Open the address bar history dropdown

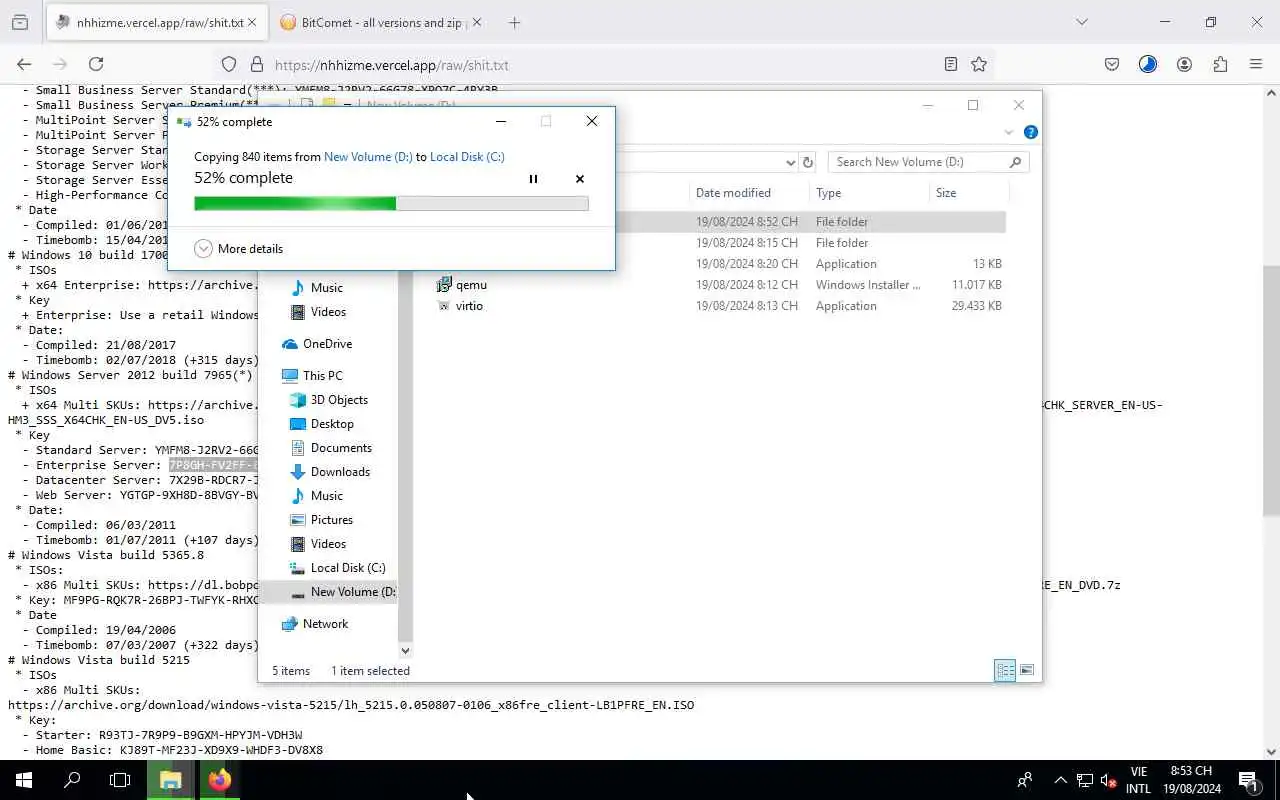(790, 162)
